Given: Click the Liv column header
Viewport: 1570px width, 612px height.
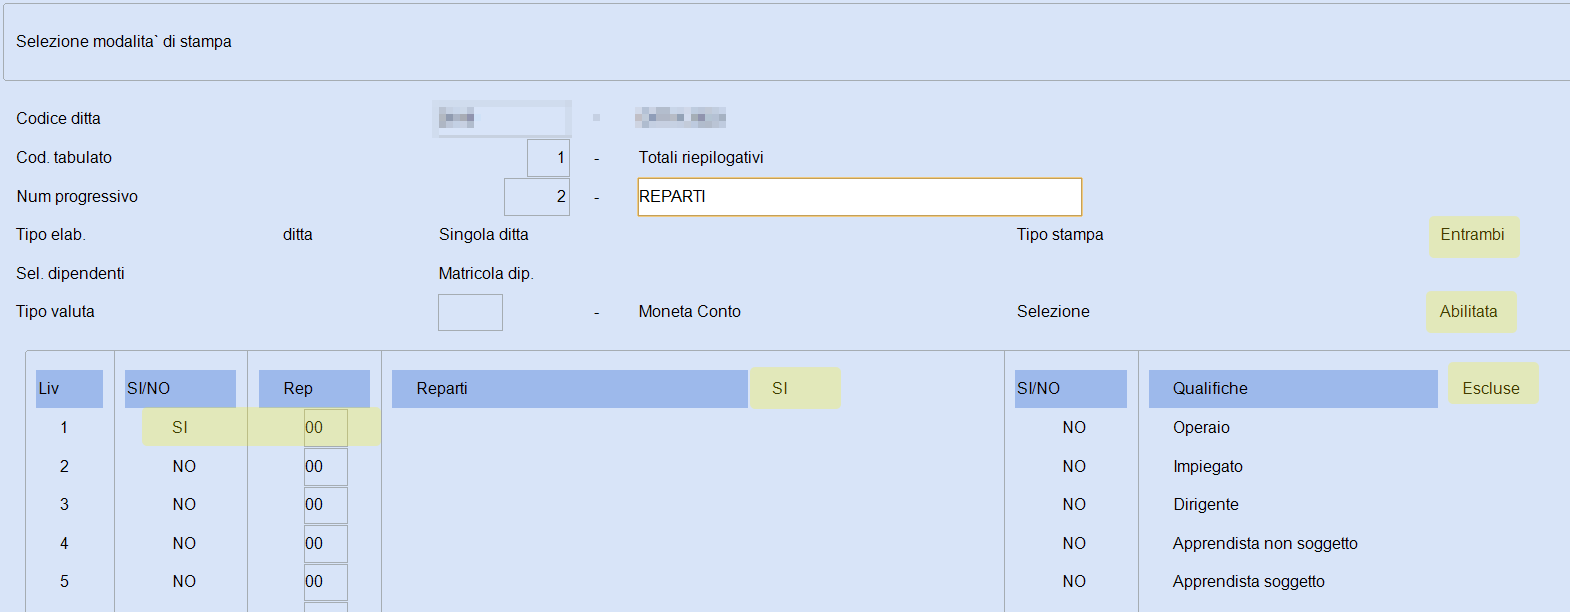Looking at the screenshot, I should click(69, 389).
